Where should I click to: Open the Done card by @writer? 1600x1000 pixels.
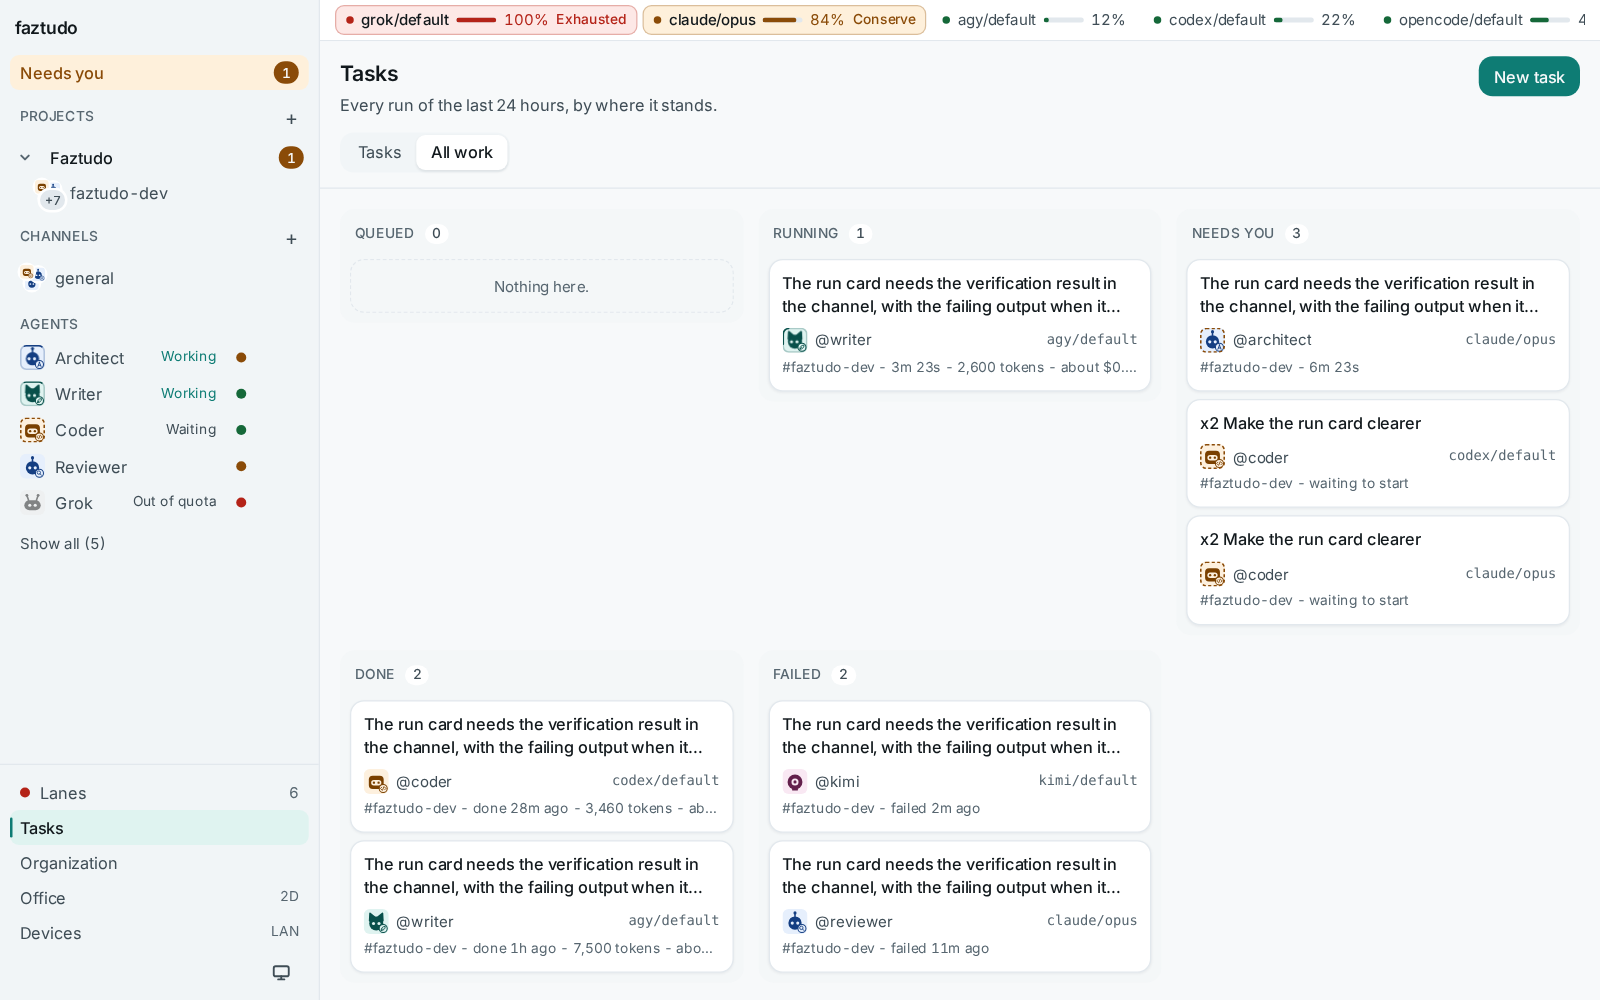[541, 907]
